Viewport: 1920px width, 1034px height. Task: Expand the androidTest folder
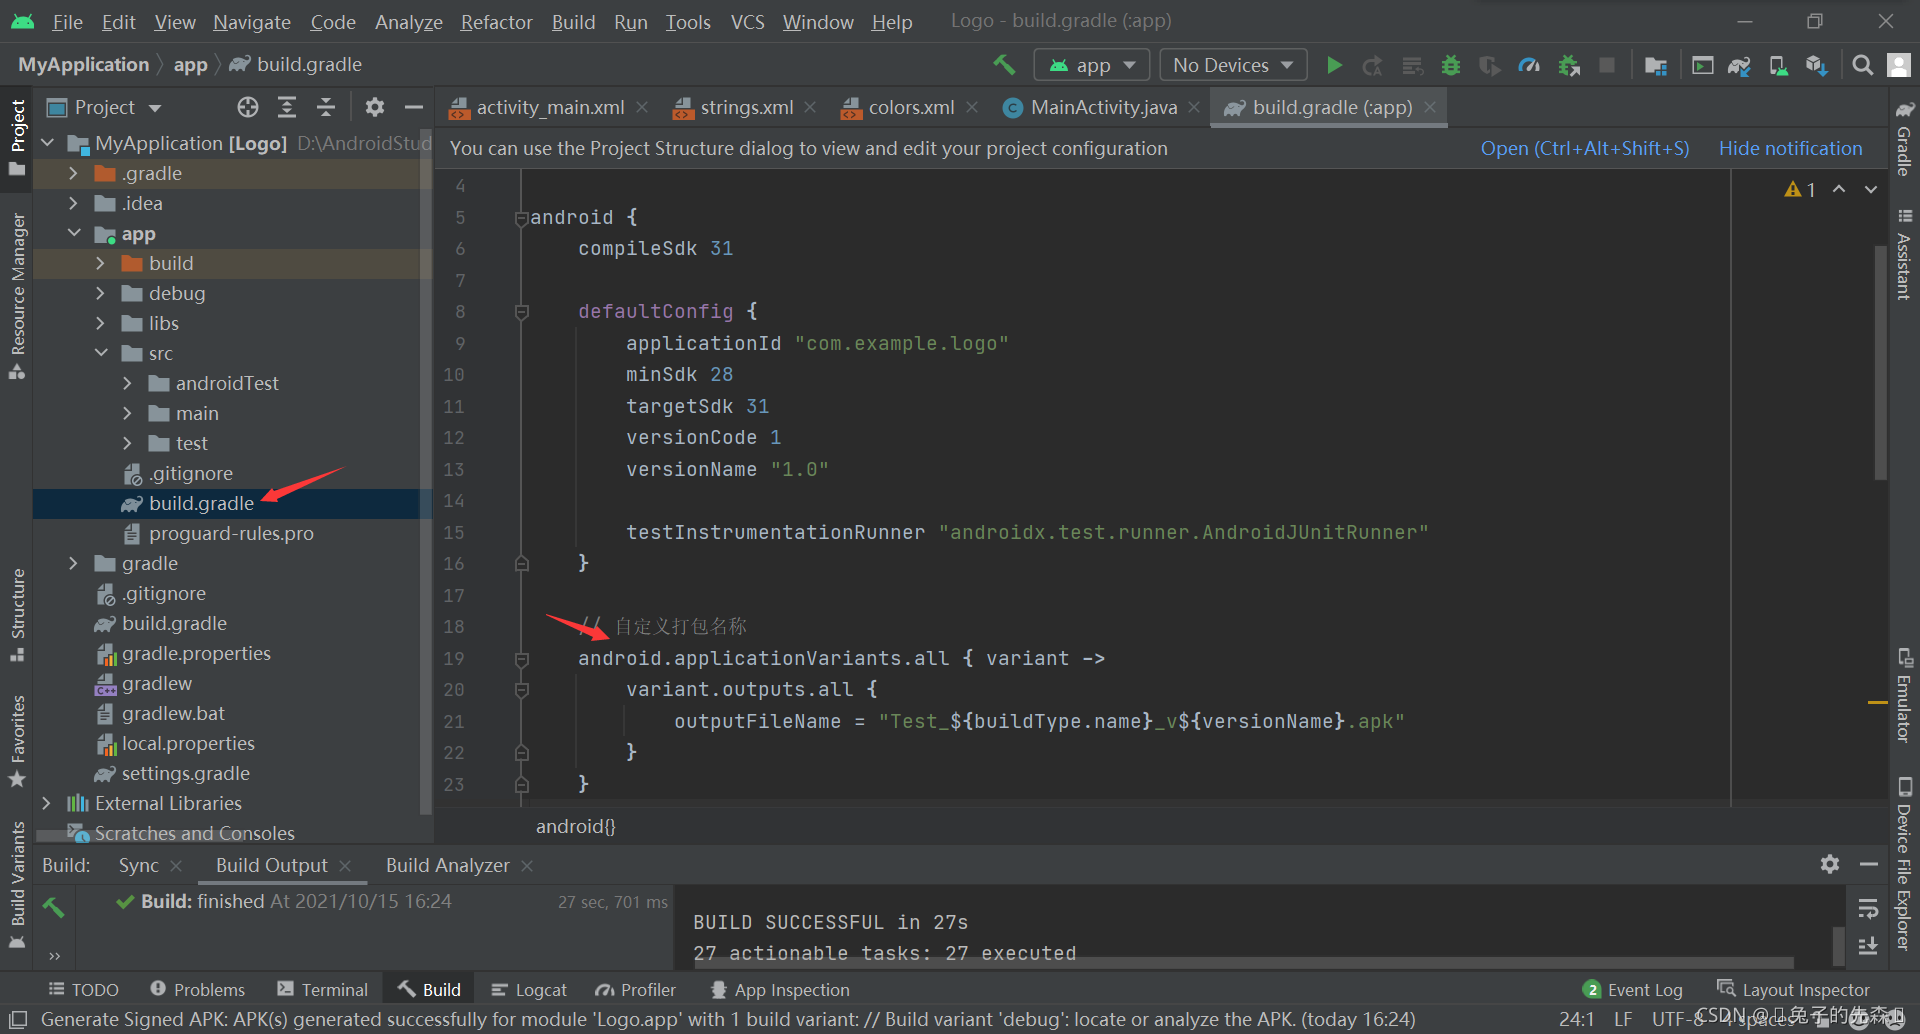(127, 383)
